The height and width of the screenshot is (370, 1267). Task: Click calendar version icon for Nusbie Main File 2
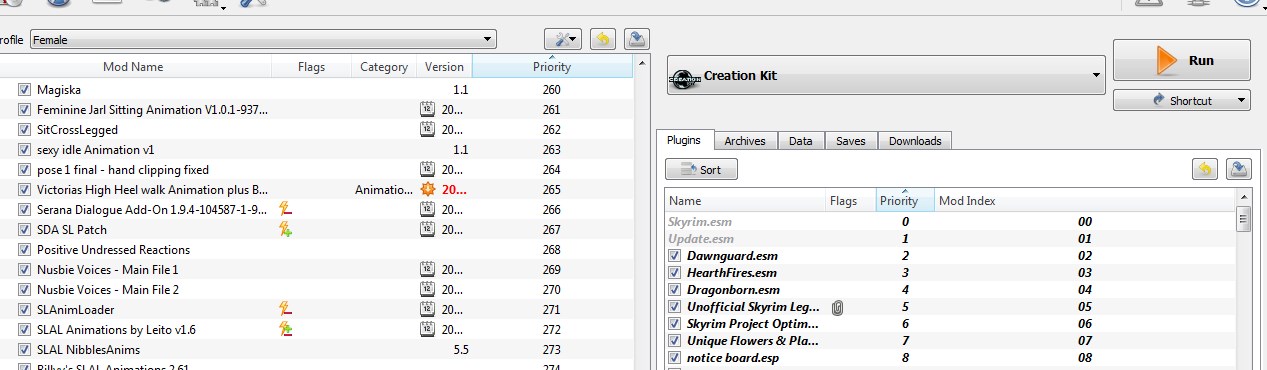tap(427, 290)
